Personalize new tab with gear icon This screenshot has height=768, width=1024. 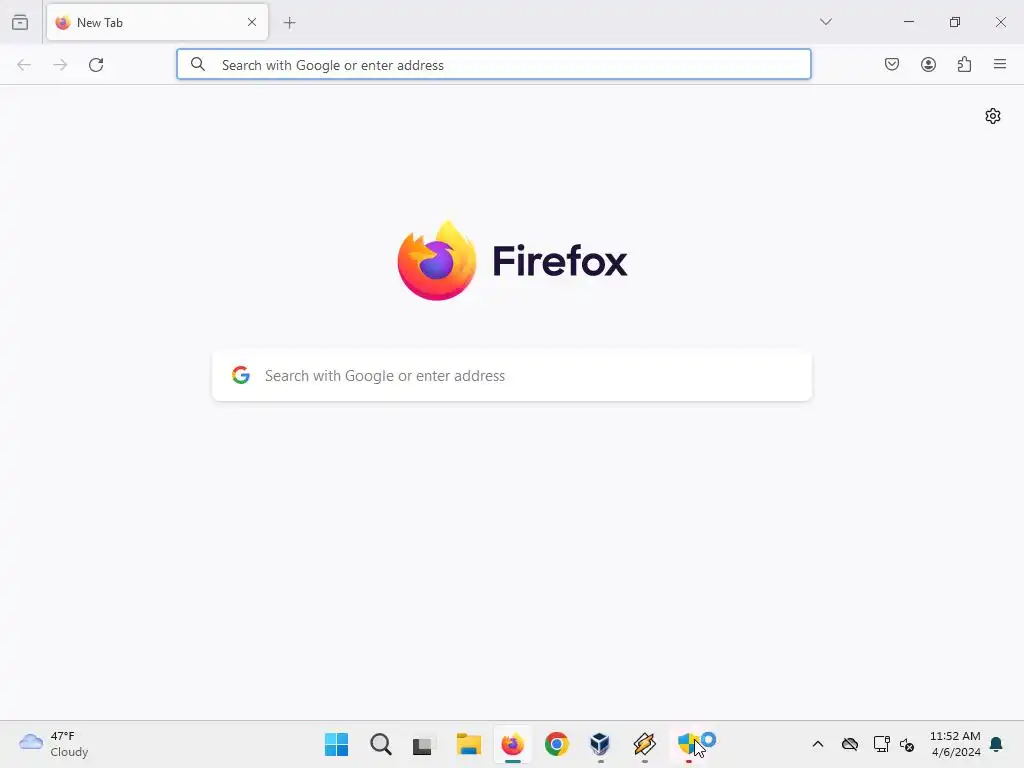(x=993, y=116)
